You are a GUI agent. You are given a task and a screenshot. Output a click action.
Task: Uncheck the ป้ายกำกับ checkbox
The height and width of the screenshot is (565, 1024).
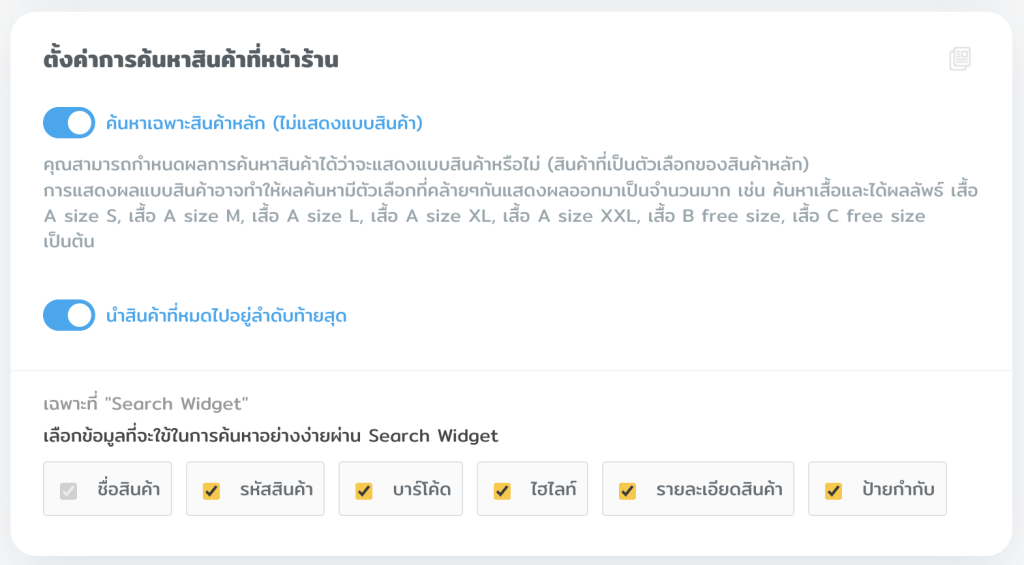833,490
